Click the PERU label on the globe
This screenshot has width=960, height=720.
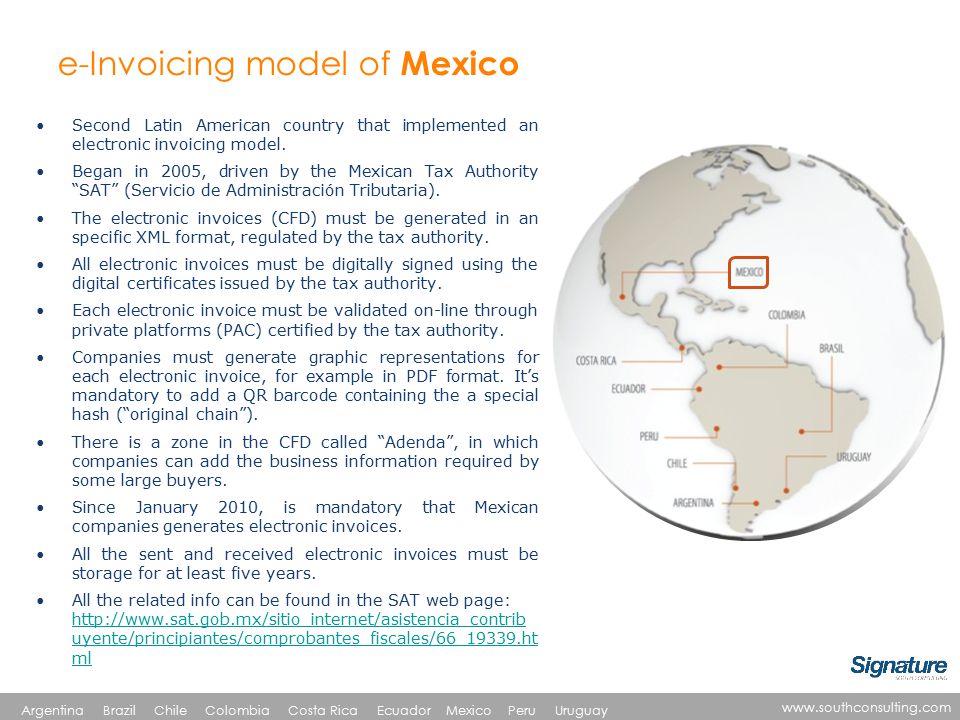[x=649, y=437]
